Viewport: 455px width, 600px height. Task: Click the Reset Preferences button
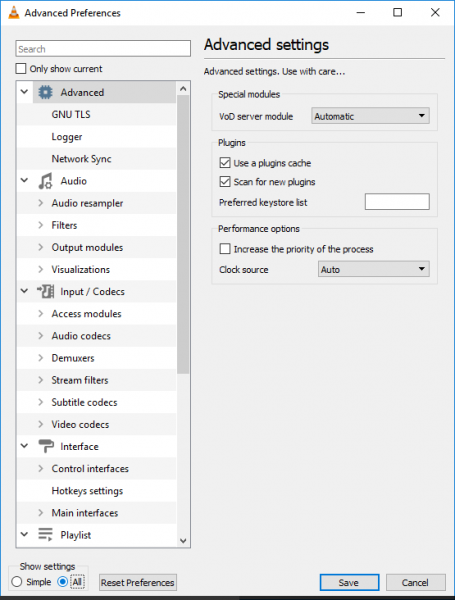(138, 582)
